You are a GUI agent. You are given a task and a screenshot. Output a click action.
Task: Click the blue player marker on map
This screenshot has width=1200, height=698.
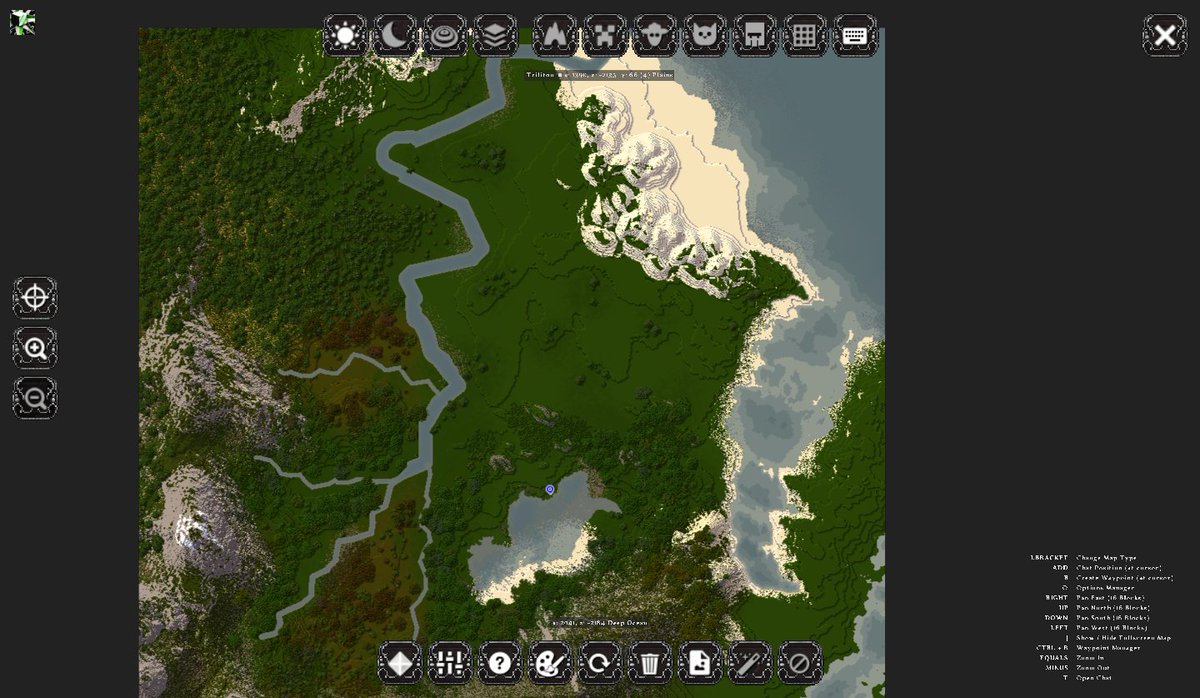[x=550, y=489]
